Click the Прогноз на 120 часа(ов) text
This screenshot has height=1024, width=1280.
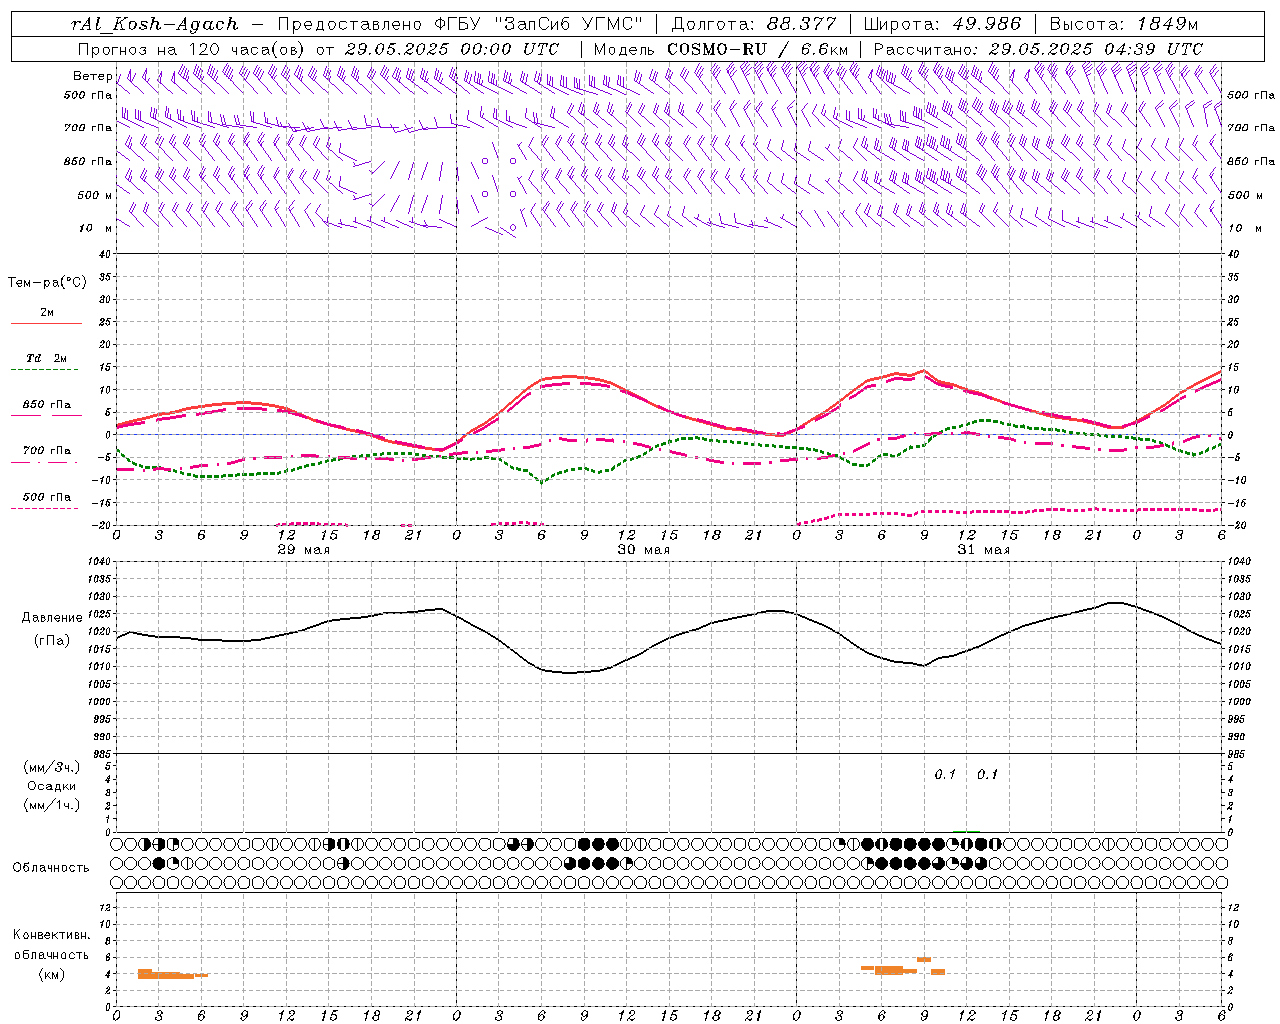tap(192, 49)
